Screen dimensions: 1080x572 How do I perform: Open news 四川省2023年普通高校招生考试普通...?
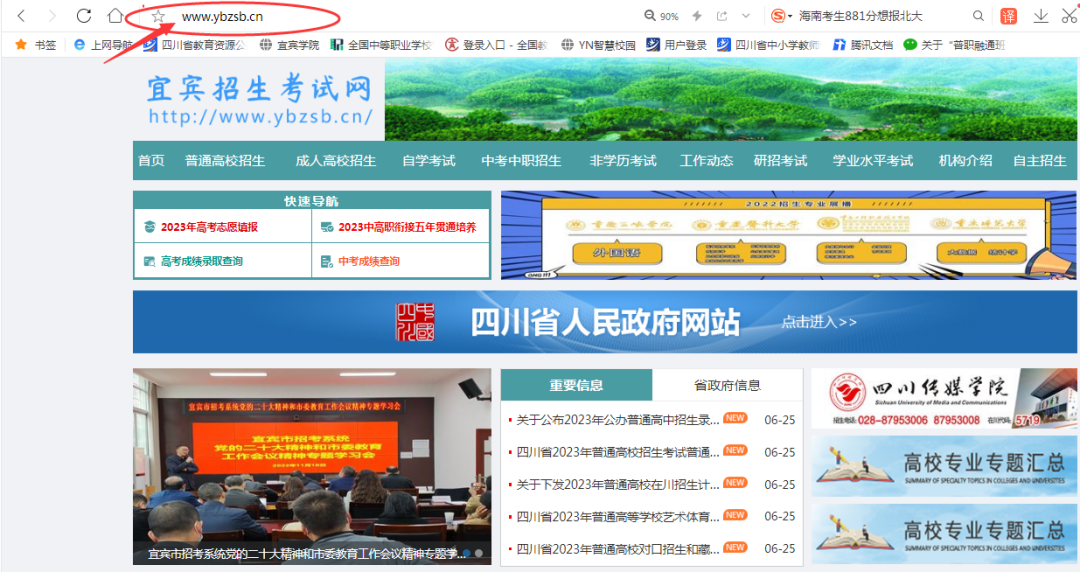click(x=618, y=452)
